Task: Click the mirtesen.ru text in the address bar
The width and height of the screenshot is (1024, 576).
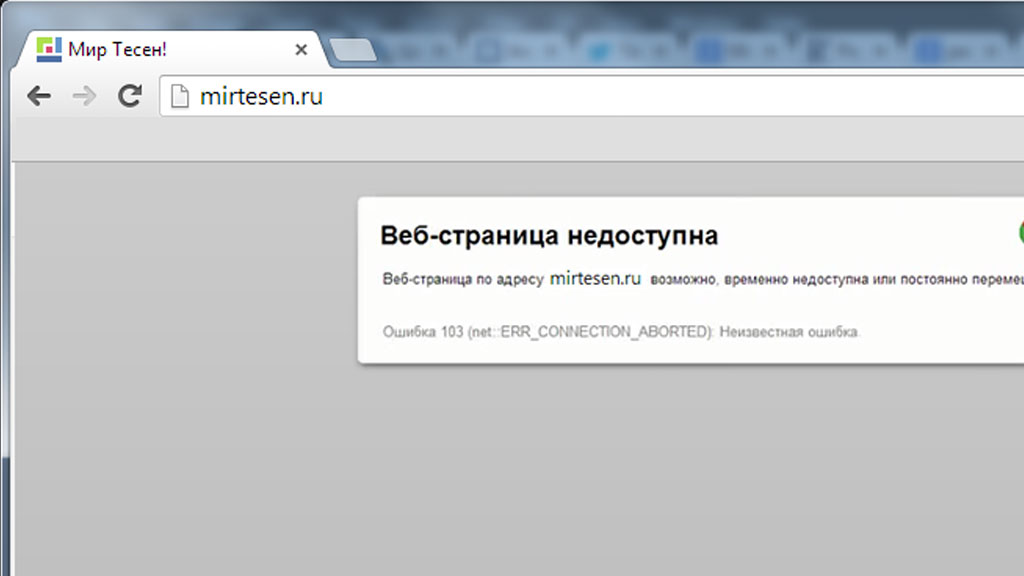Action: click(x=261, y=97)
